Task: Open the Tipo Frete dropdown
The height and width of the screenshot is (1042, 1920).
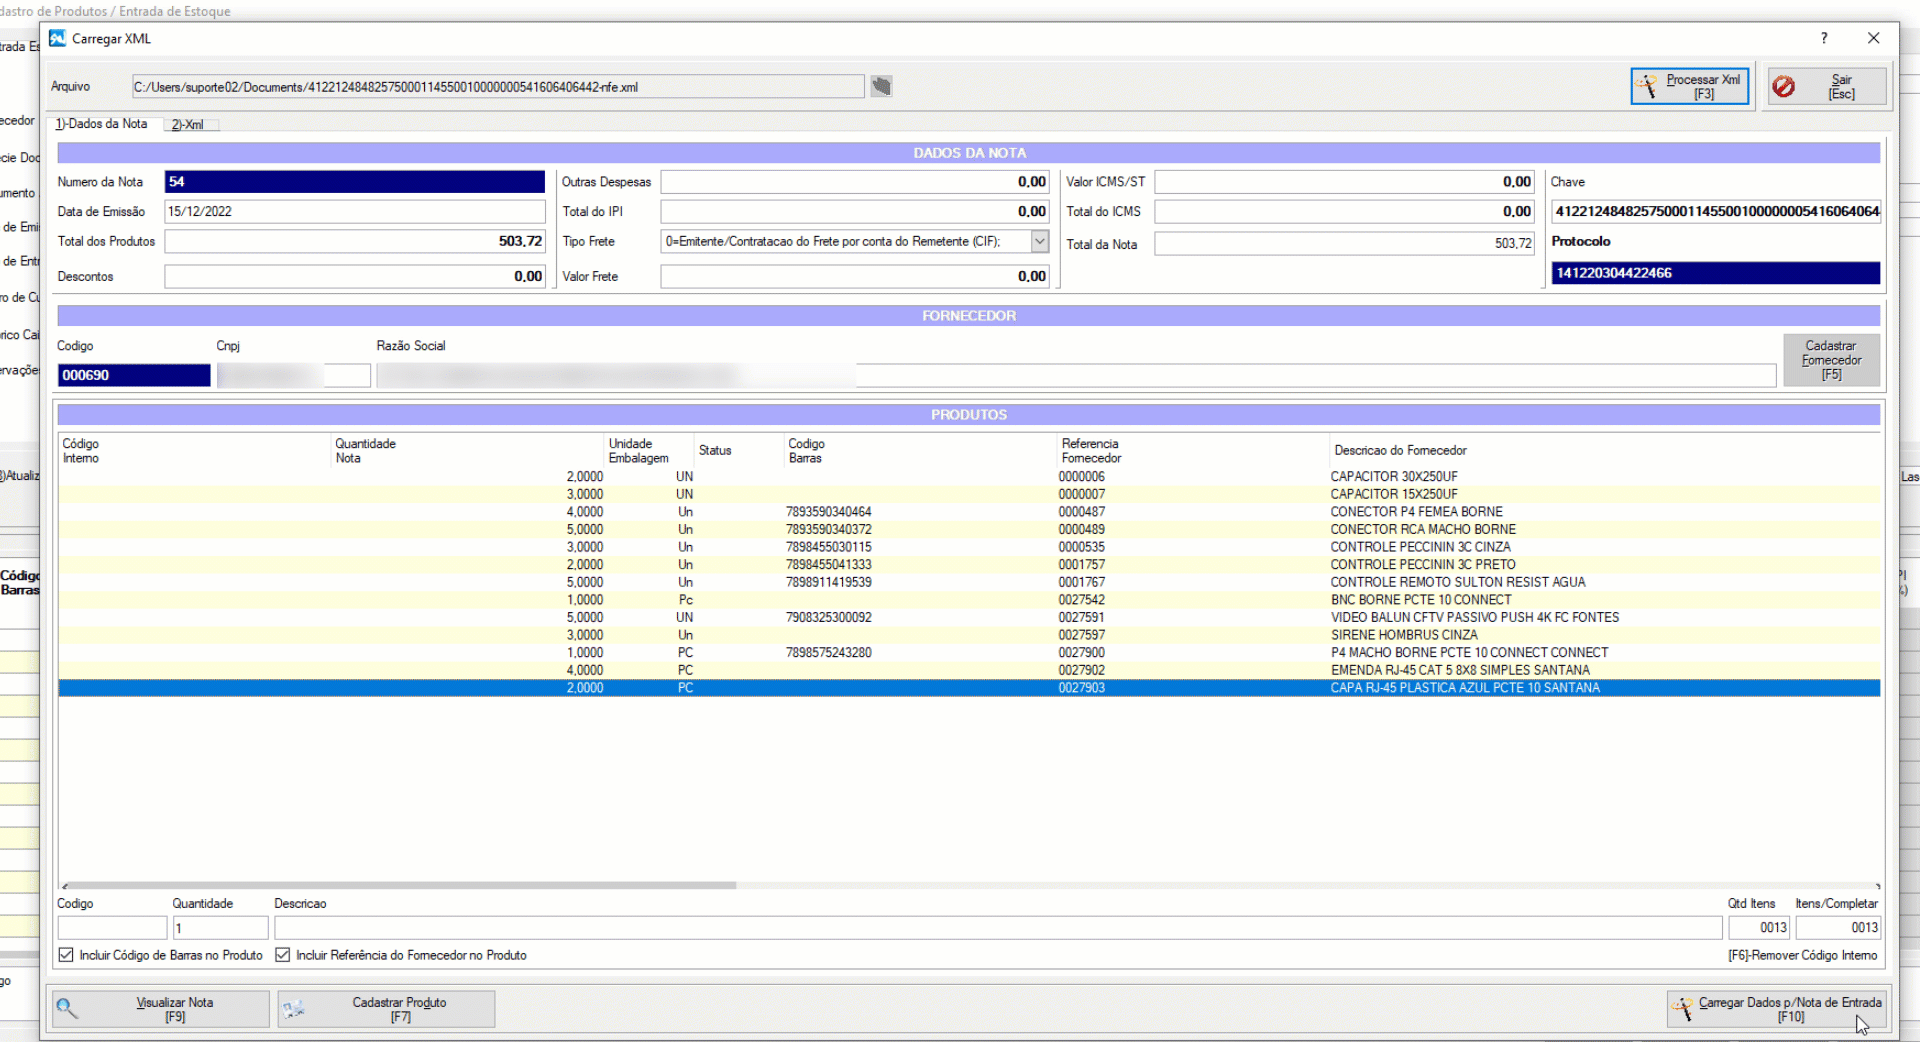Action: coord(1040,241)
